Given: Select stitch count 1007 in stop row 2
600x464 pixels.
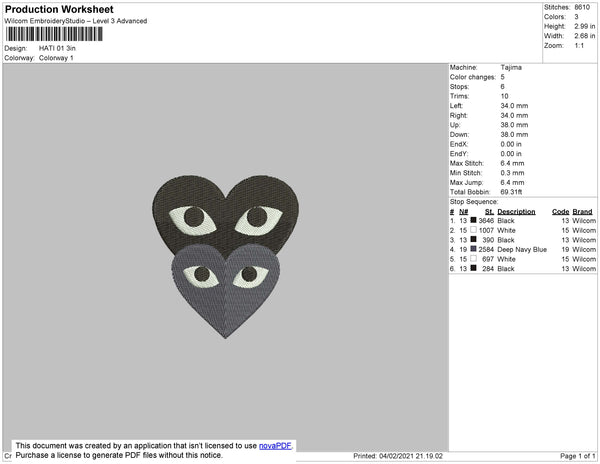Looking at the screenshot, I should [486, 230].
